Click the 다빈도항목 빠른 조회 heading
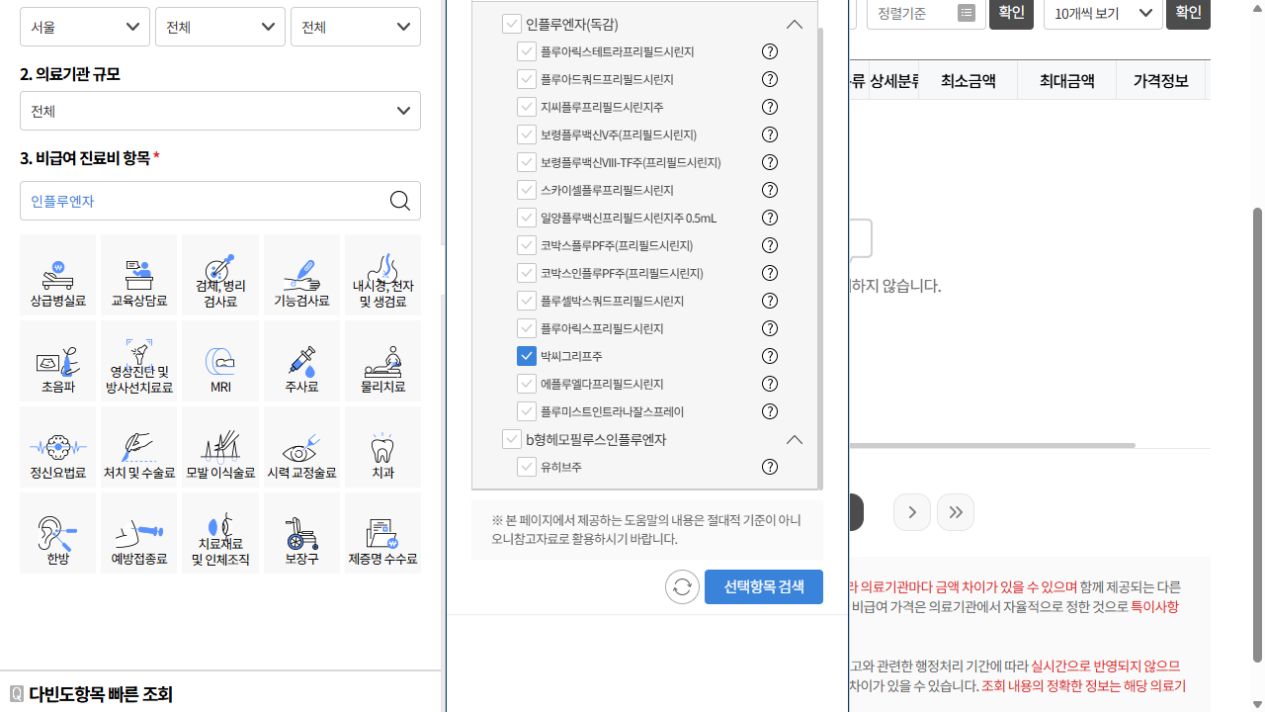This screenshot has height=712, width=1265. [100, 693]
